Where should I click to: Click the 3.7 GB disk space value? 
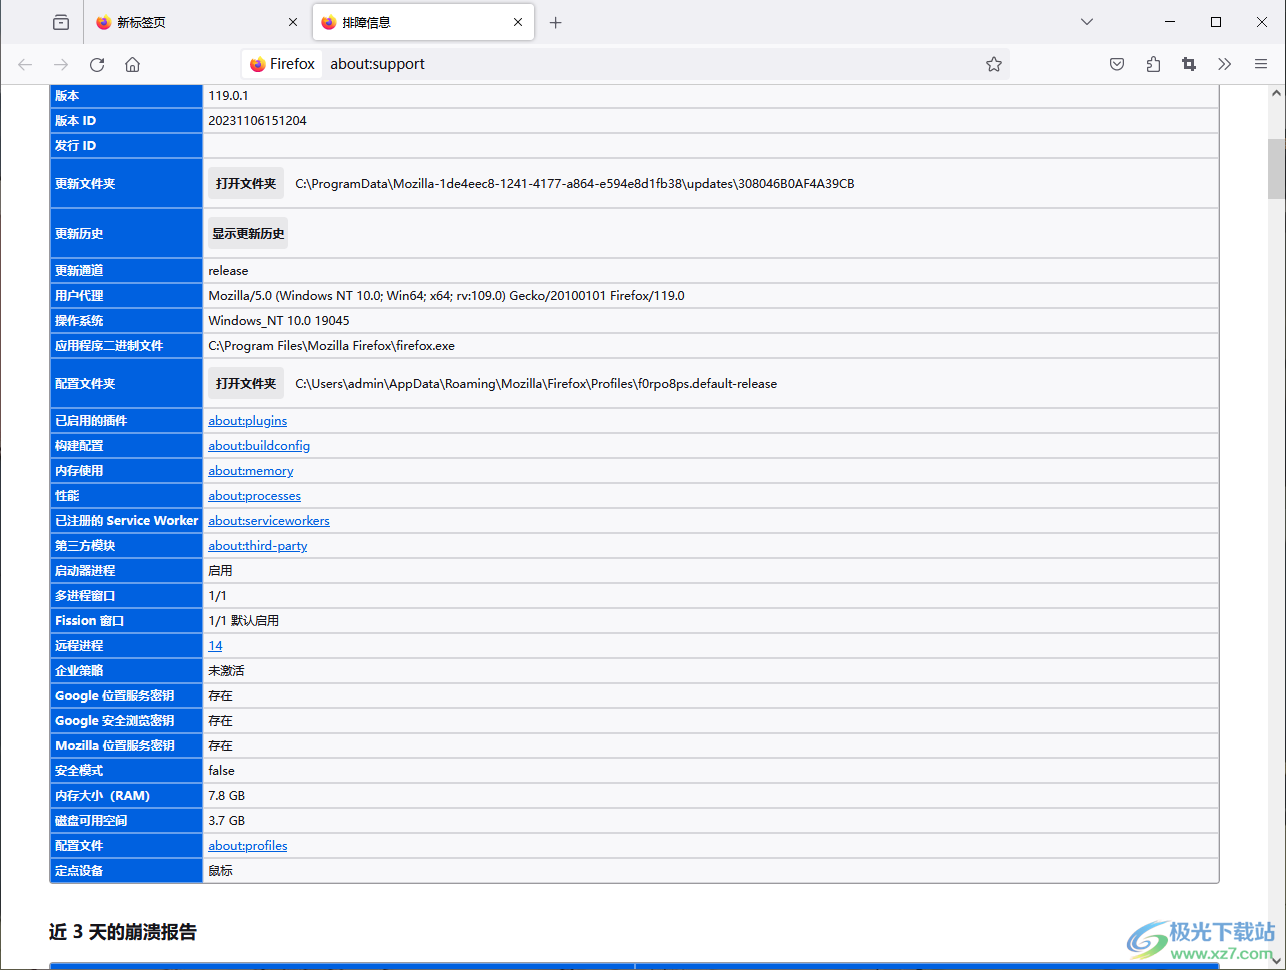(226, 821)
